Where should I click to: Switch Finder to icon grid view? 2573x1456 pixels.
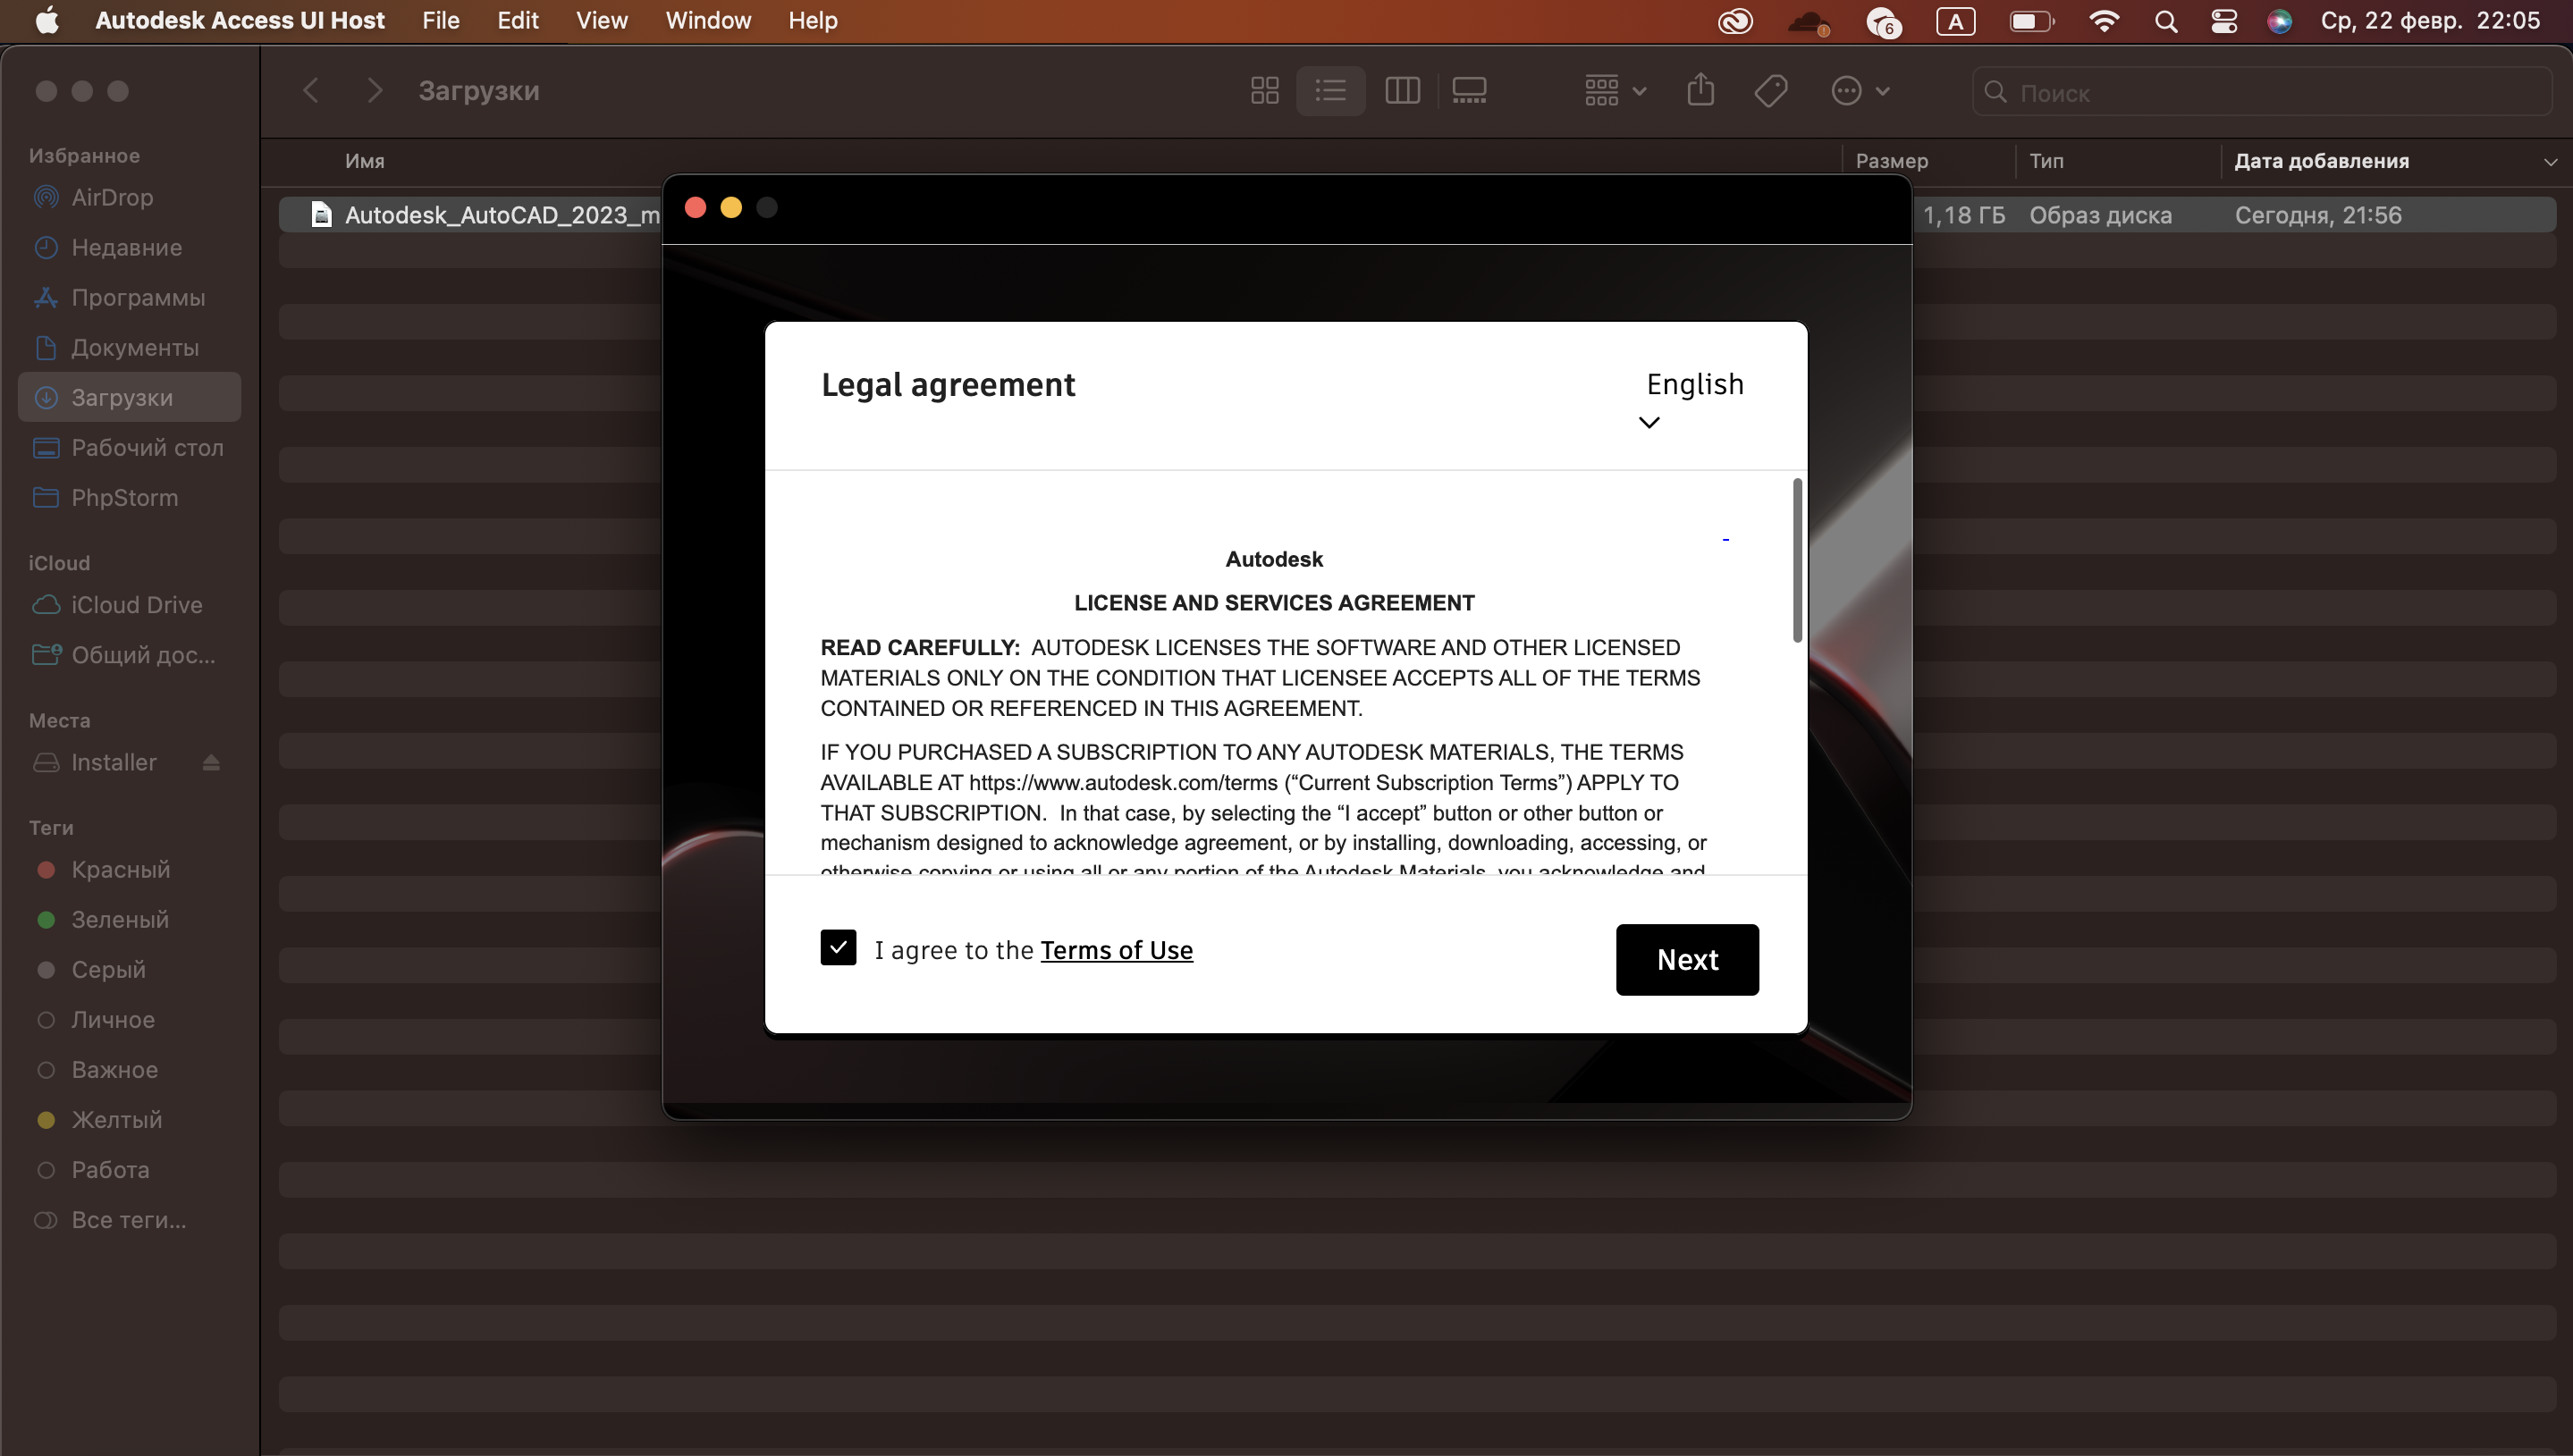[x=1264, y=91]
